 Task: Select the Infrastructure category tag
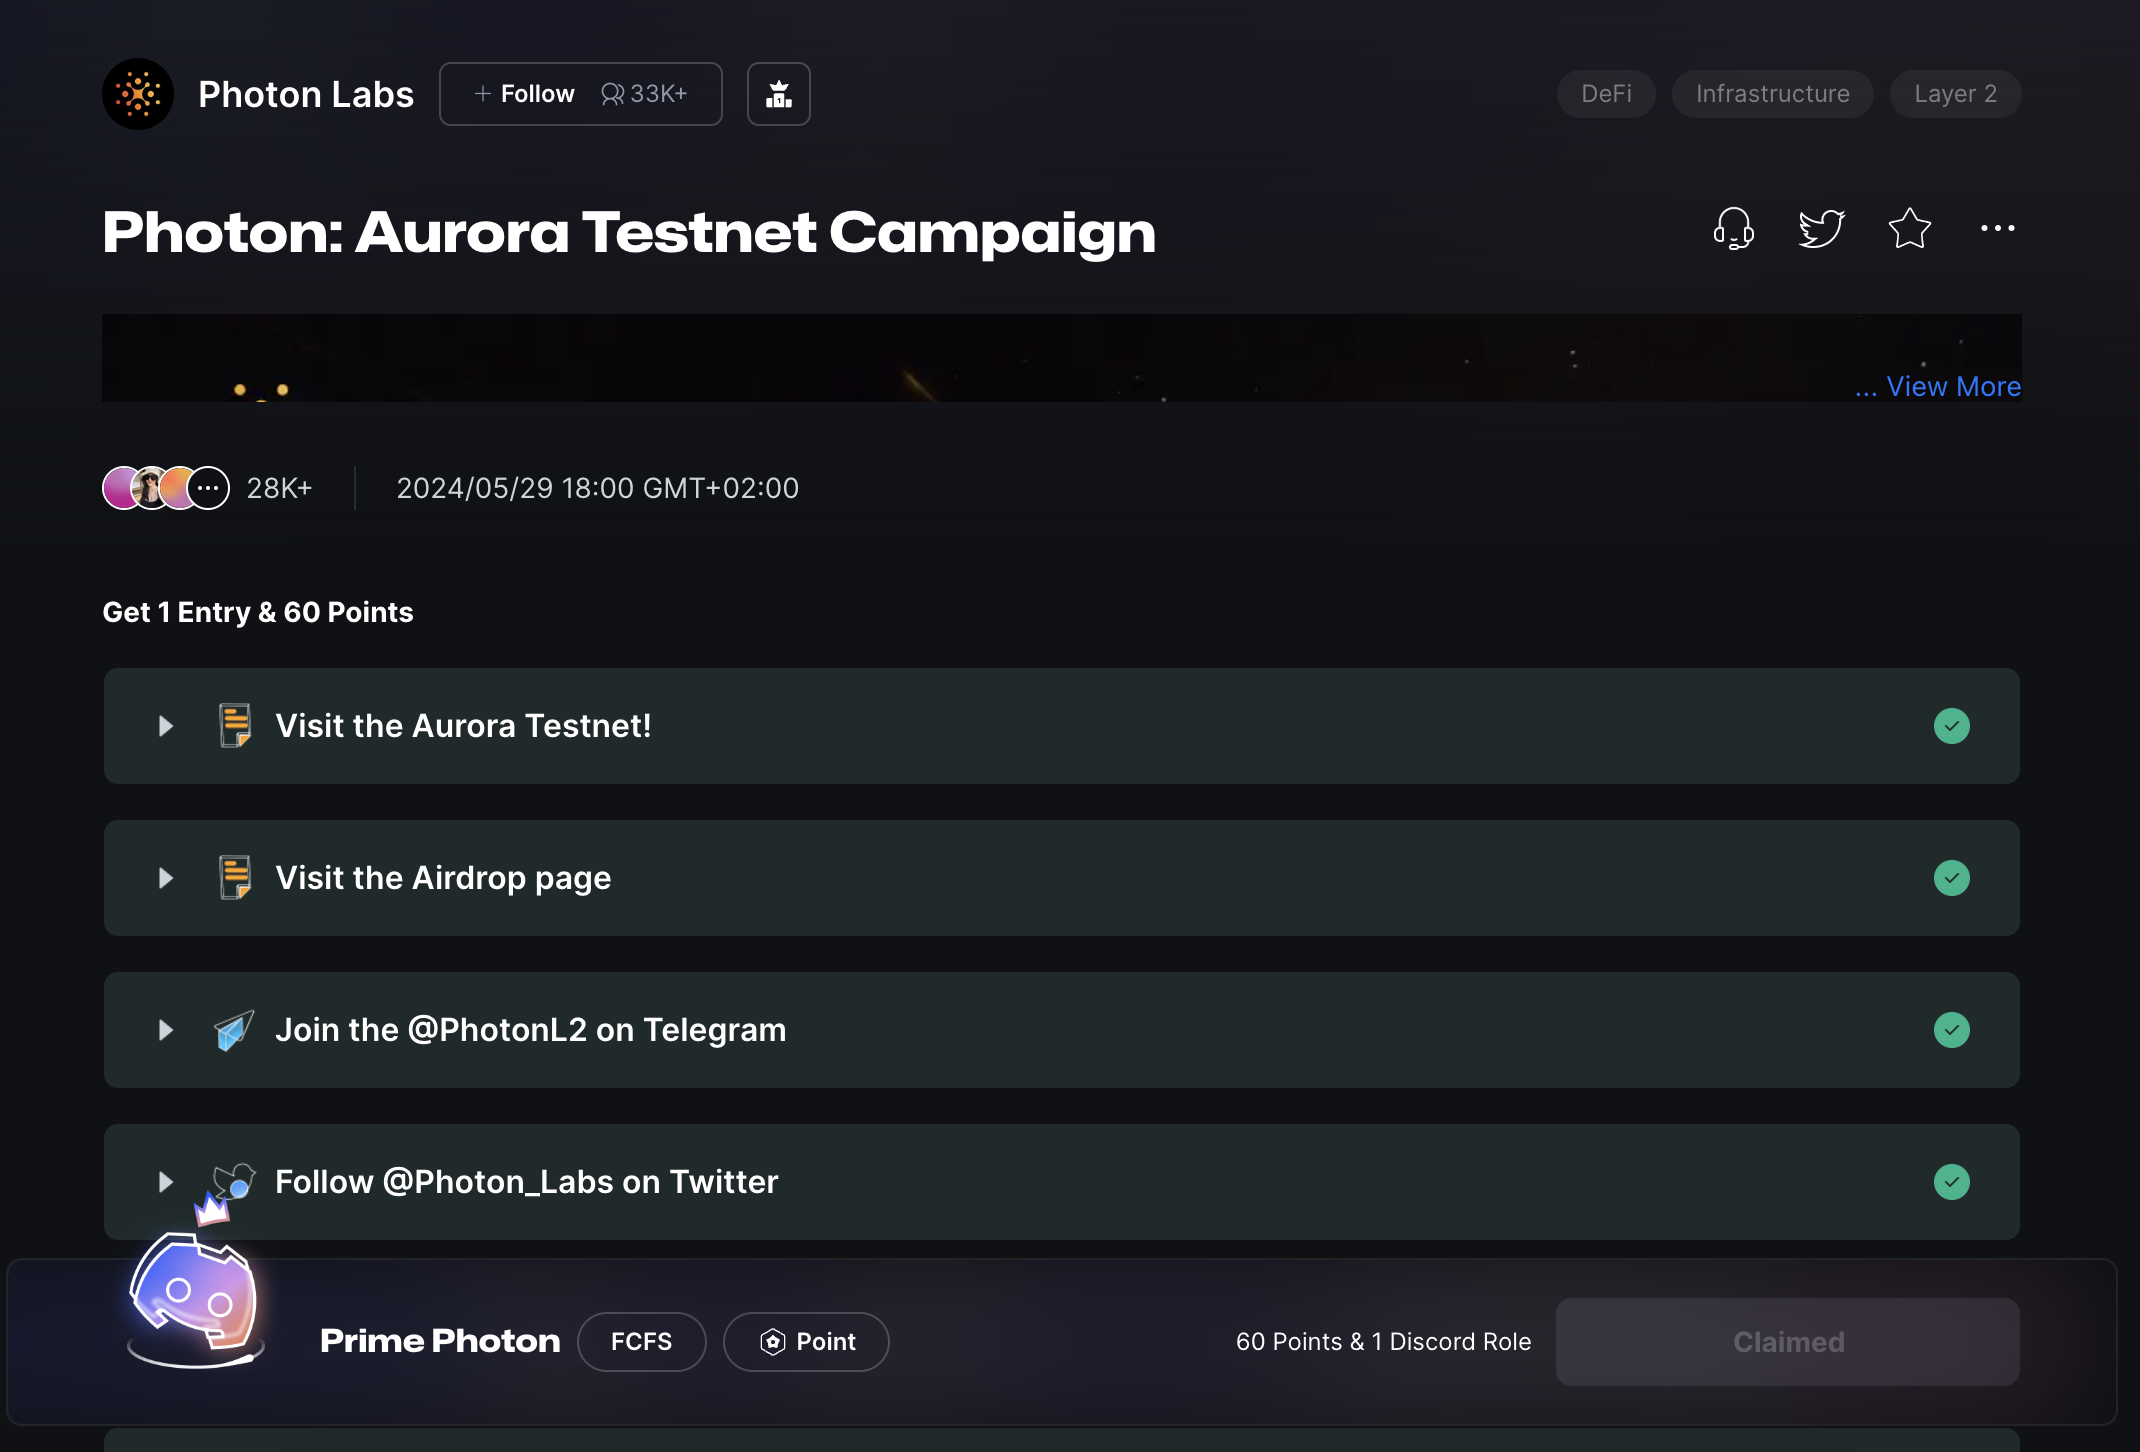coord(1772,94)
